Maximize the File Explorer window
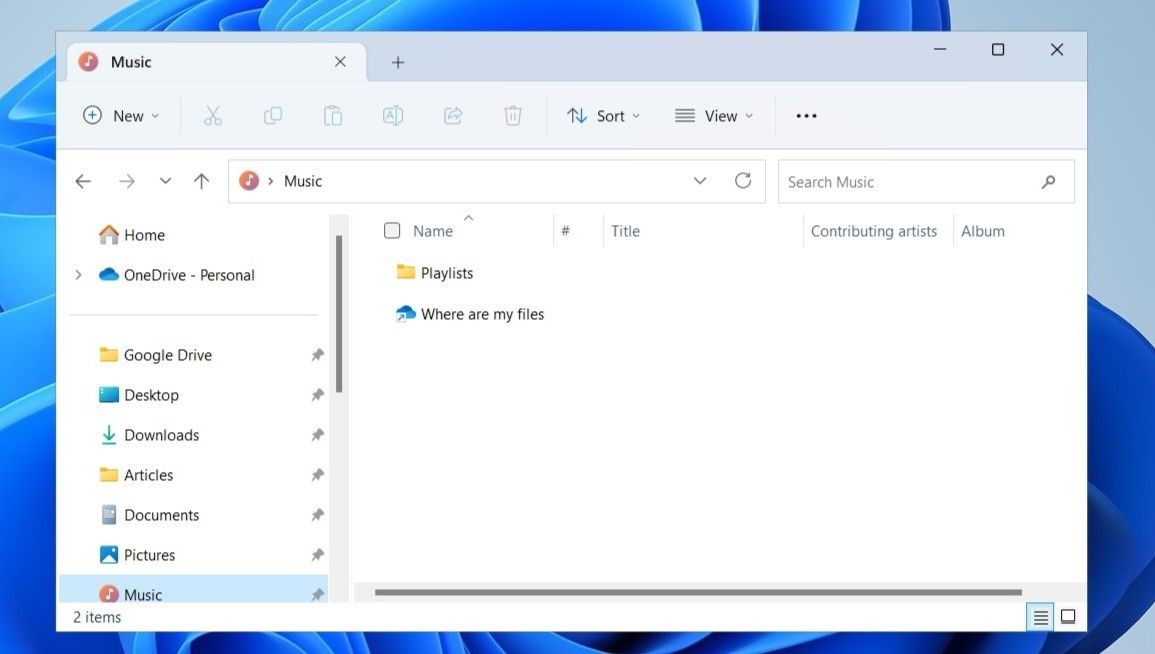 [998, 49]
